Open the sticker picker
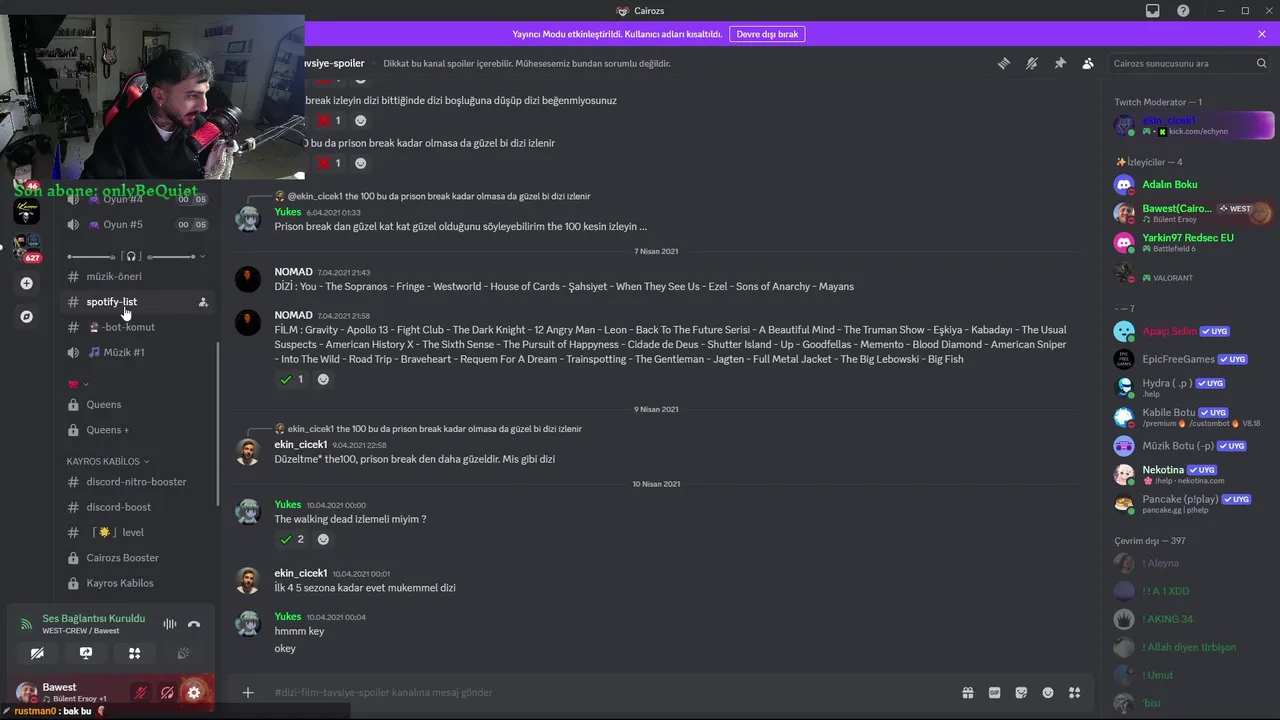The height and width of the screenshot is (720, 1280). (1021, 692)
